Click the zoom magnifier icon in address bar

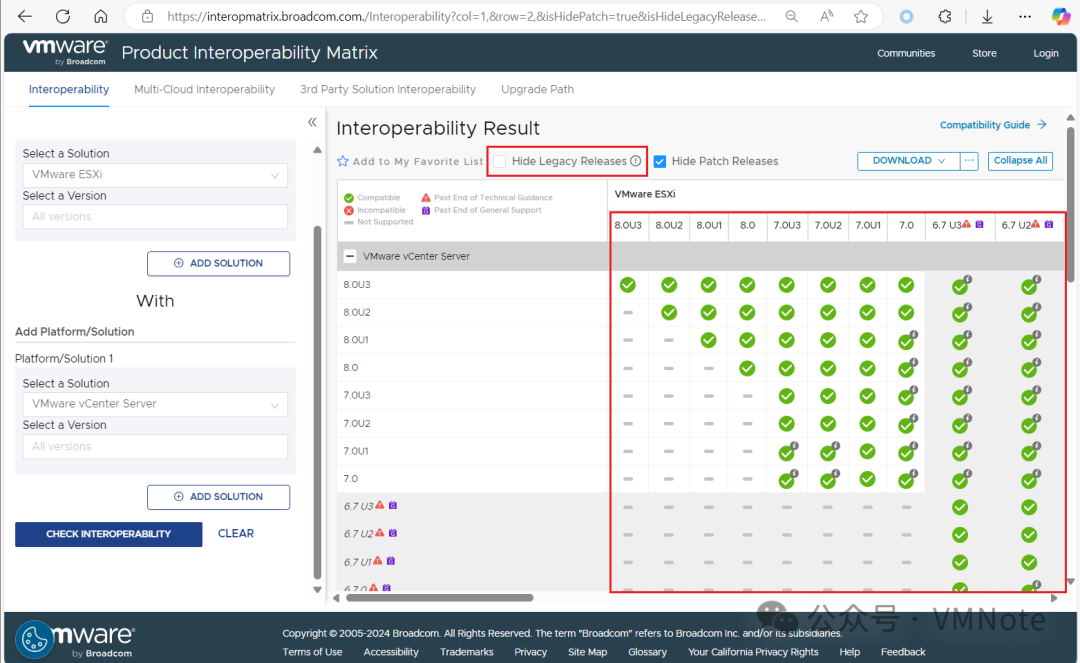point(792,17)
